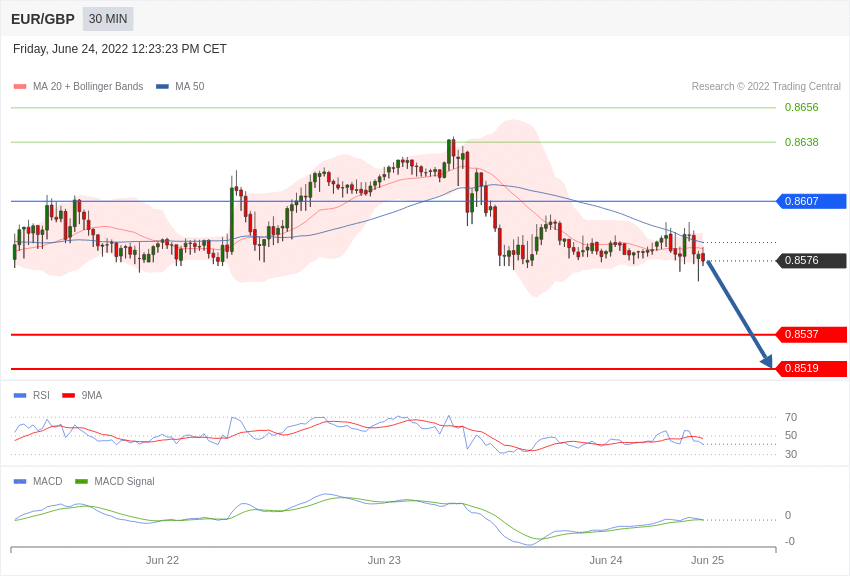Click the Jun 24 date axis label
This screenshot has width=850, height=576.
(x=606, y=560)
